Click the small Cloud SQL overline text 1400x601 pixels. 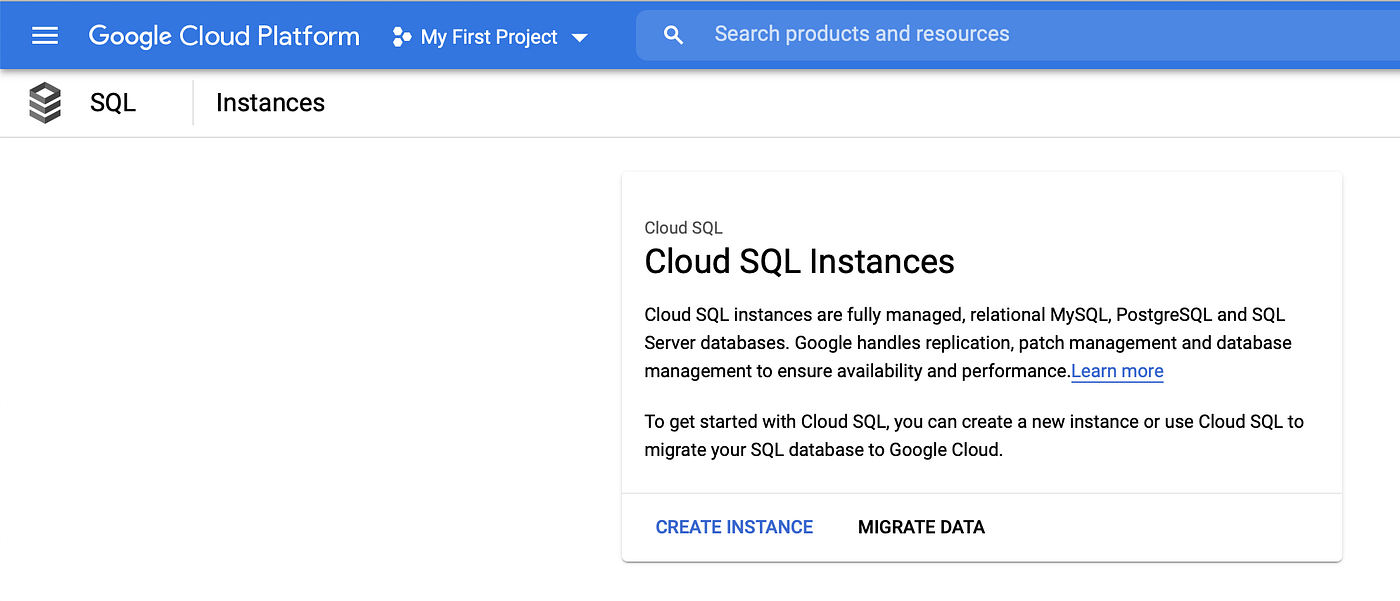(x=683, y=228)
